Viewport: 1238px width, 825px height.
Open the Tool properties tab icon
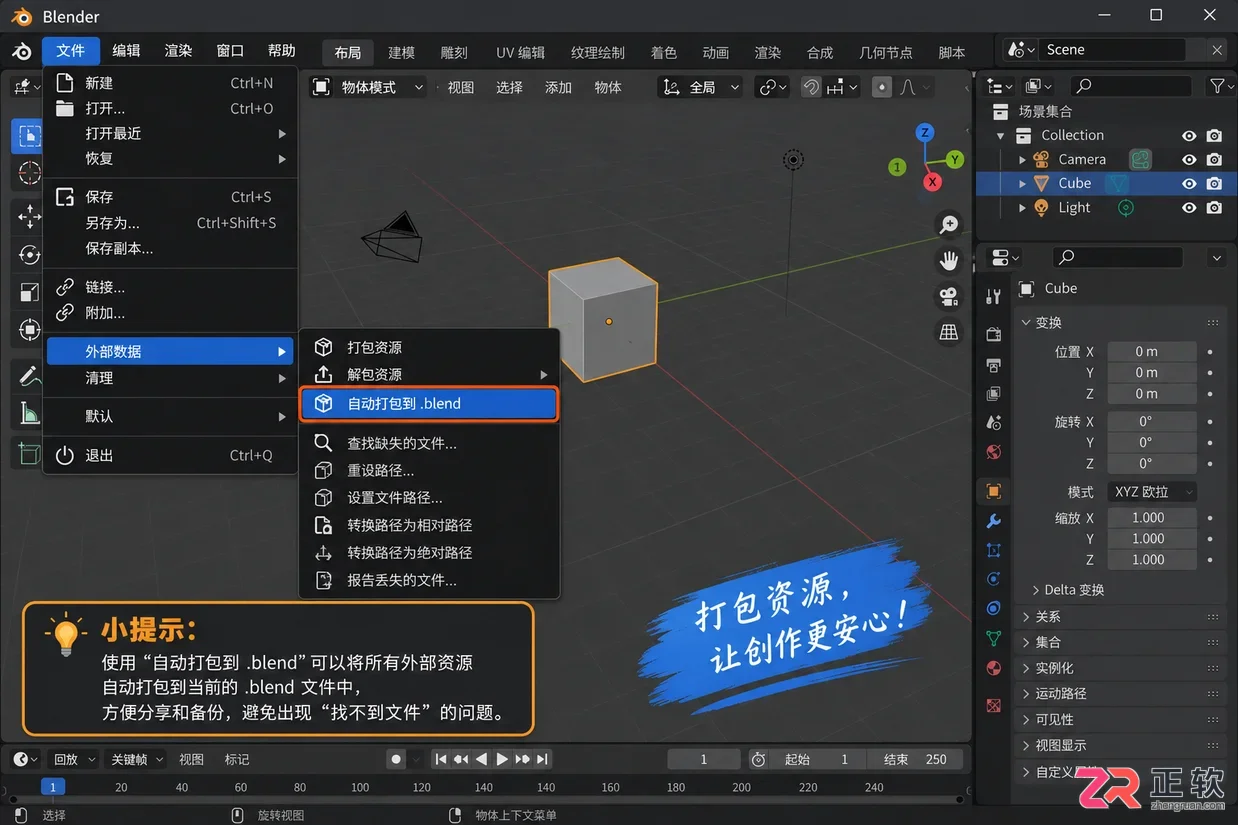[x=993, y=296]
